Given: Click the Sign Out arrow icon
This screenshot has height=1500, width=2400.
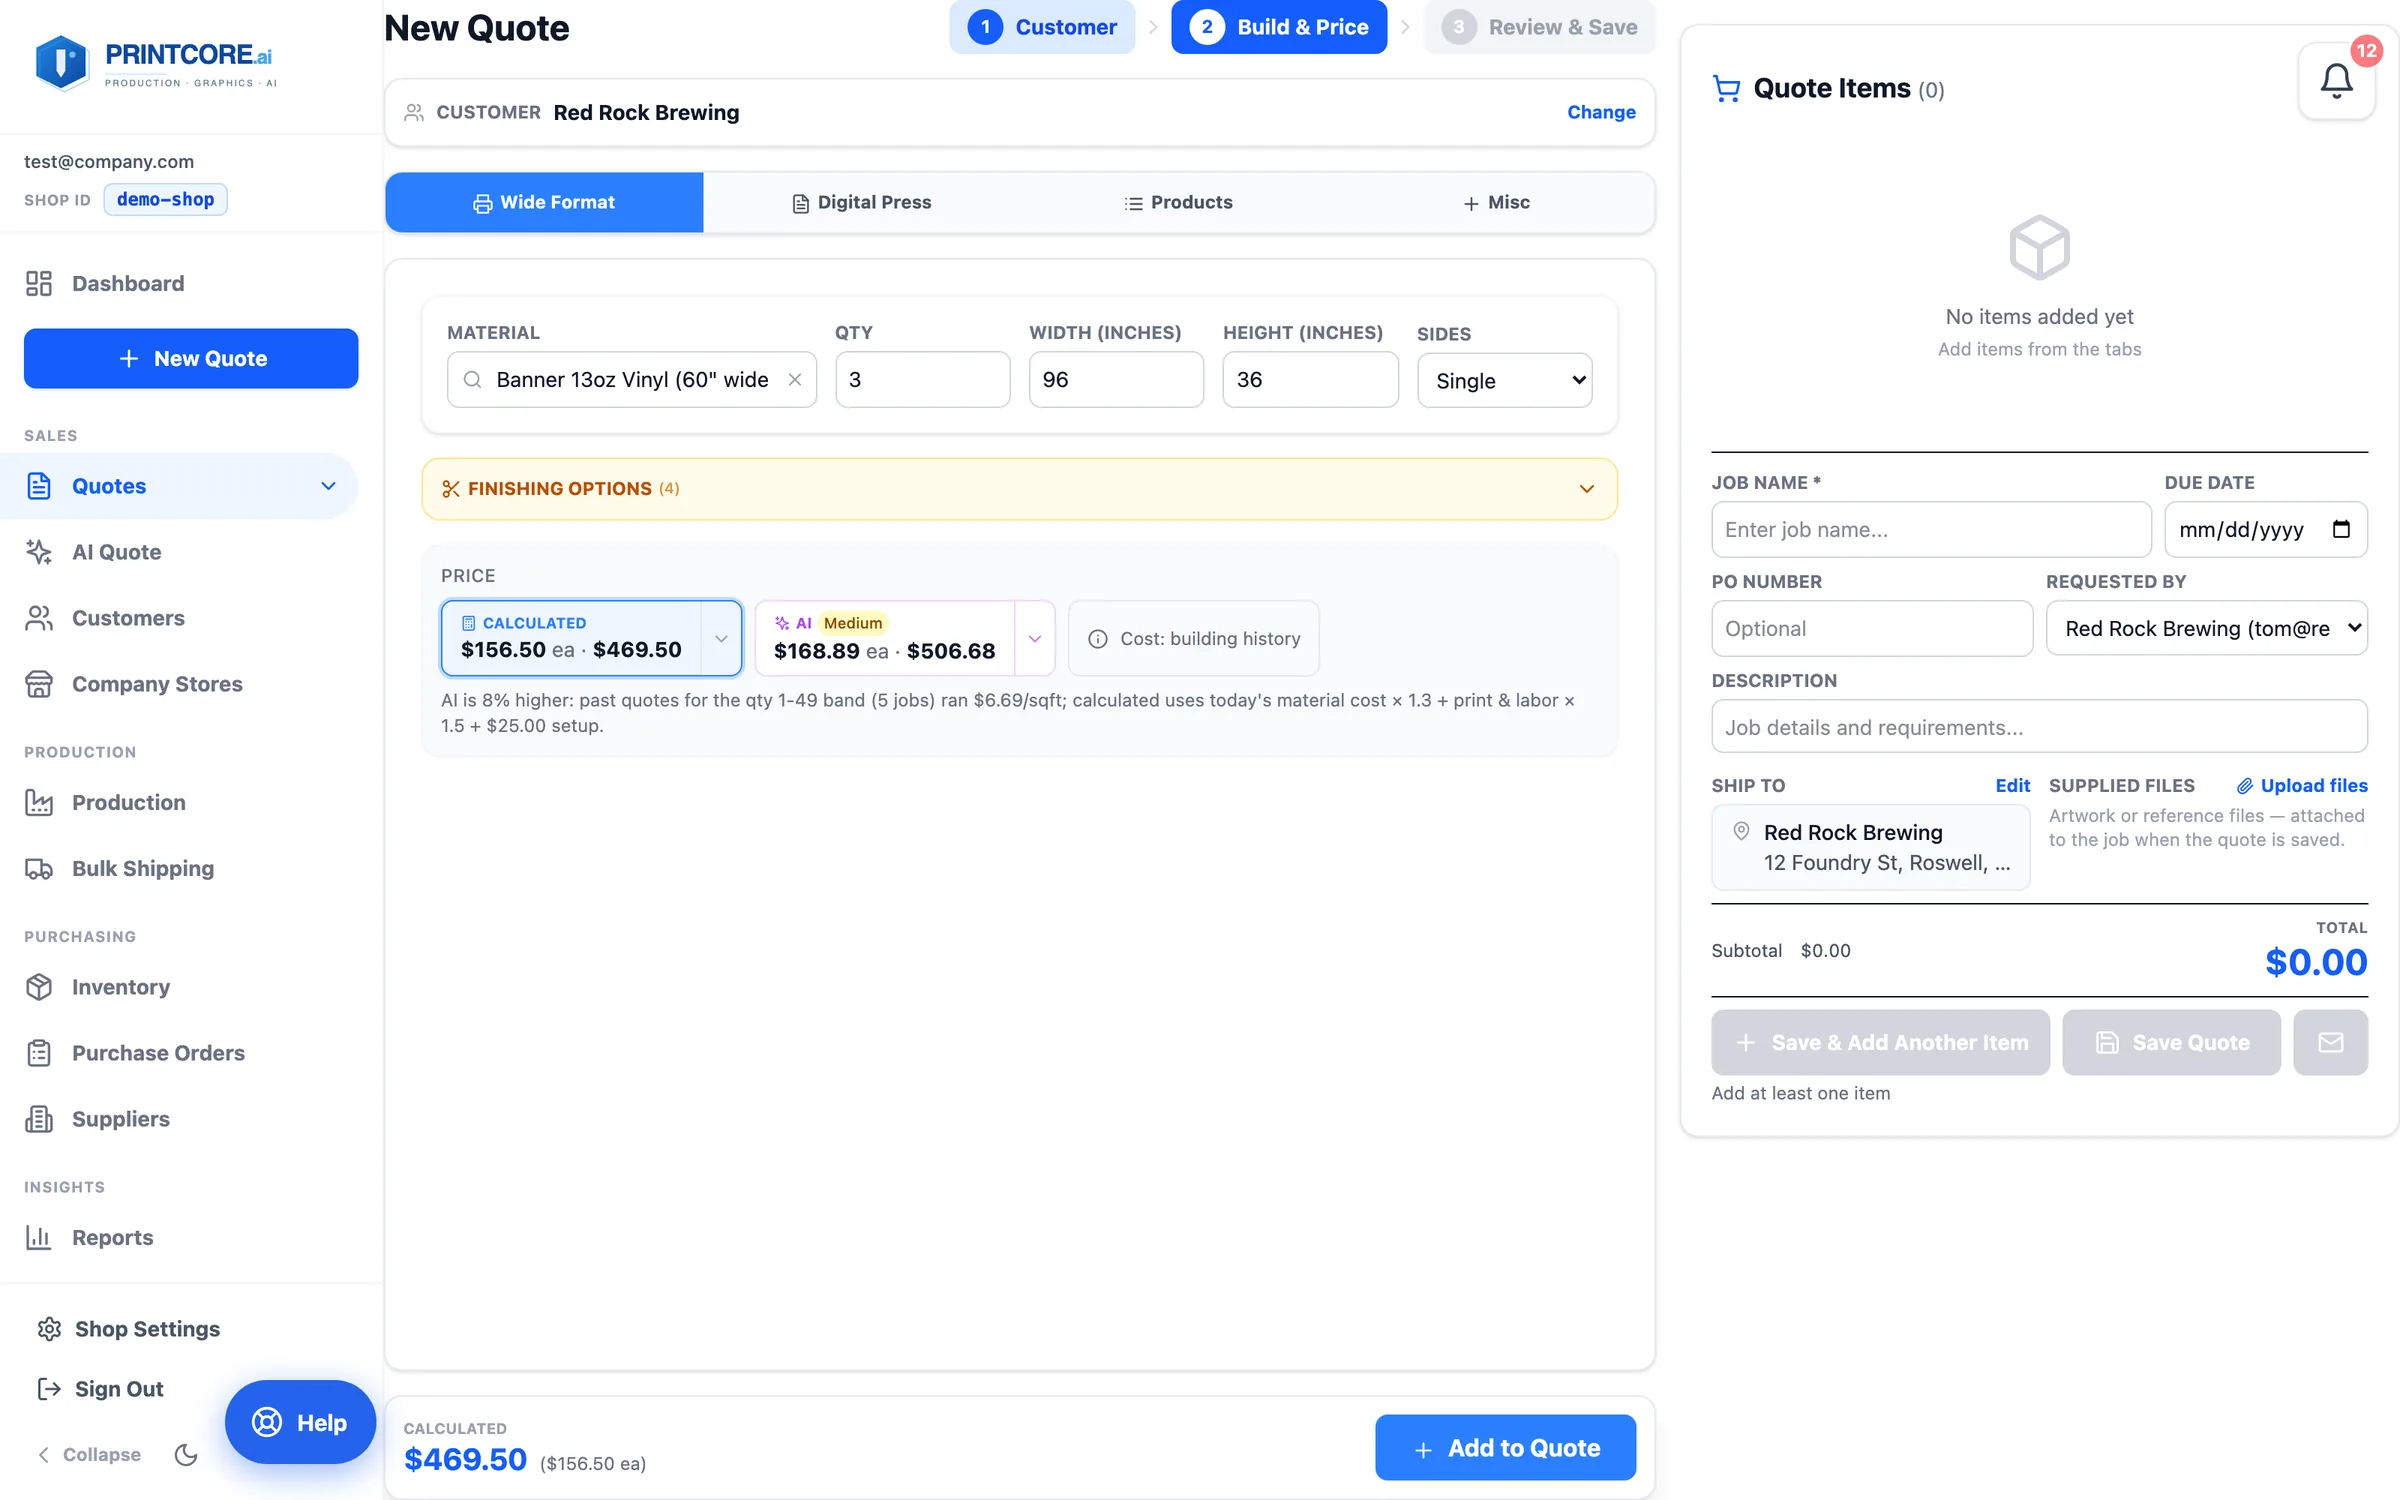Looking at the screenshot, I should pos(49,1389).
